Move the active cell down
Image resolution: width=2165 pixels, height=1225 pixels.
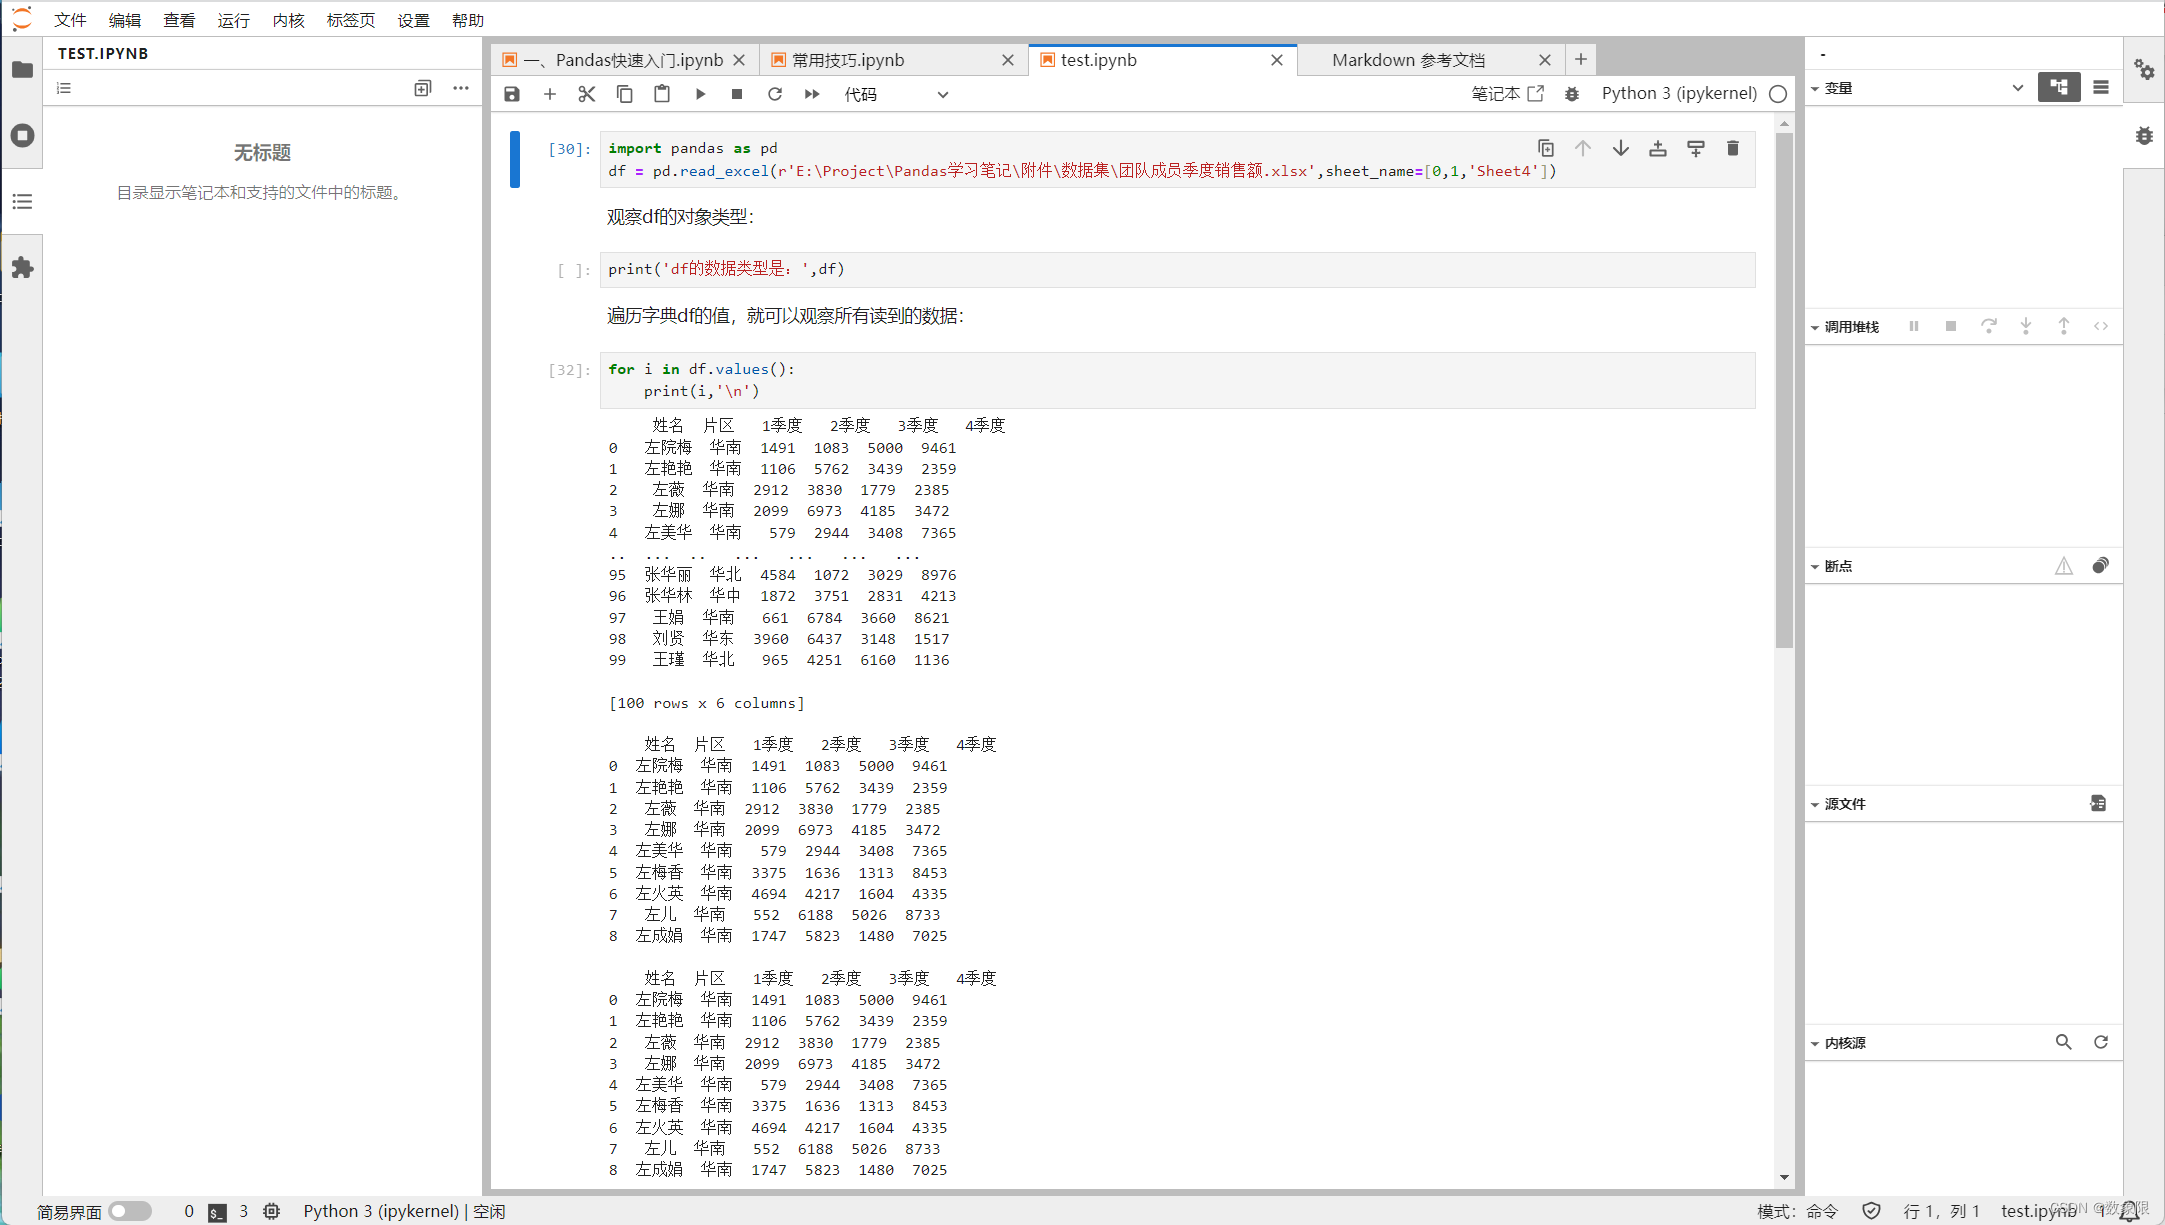click(1621, 149)
